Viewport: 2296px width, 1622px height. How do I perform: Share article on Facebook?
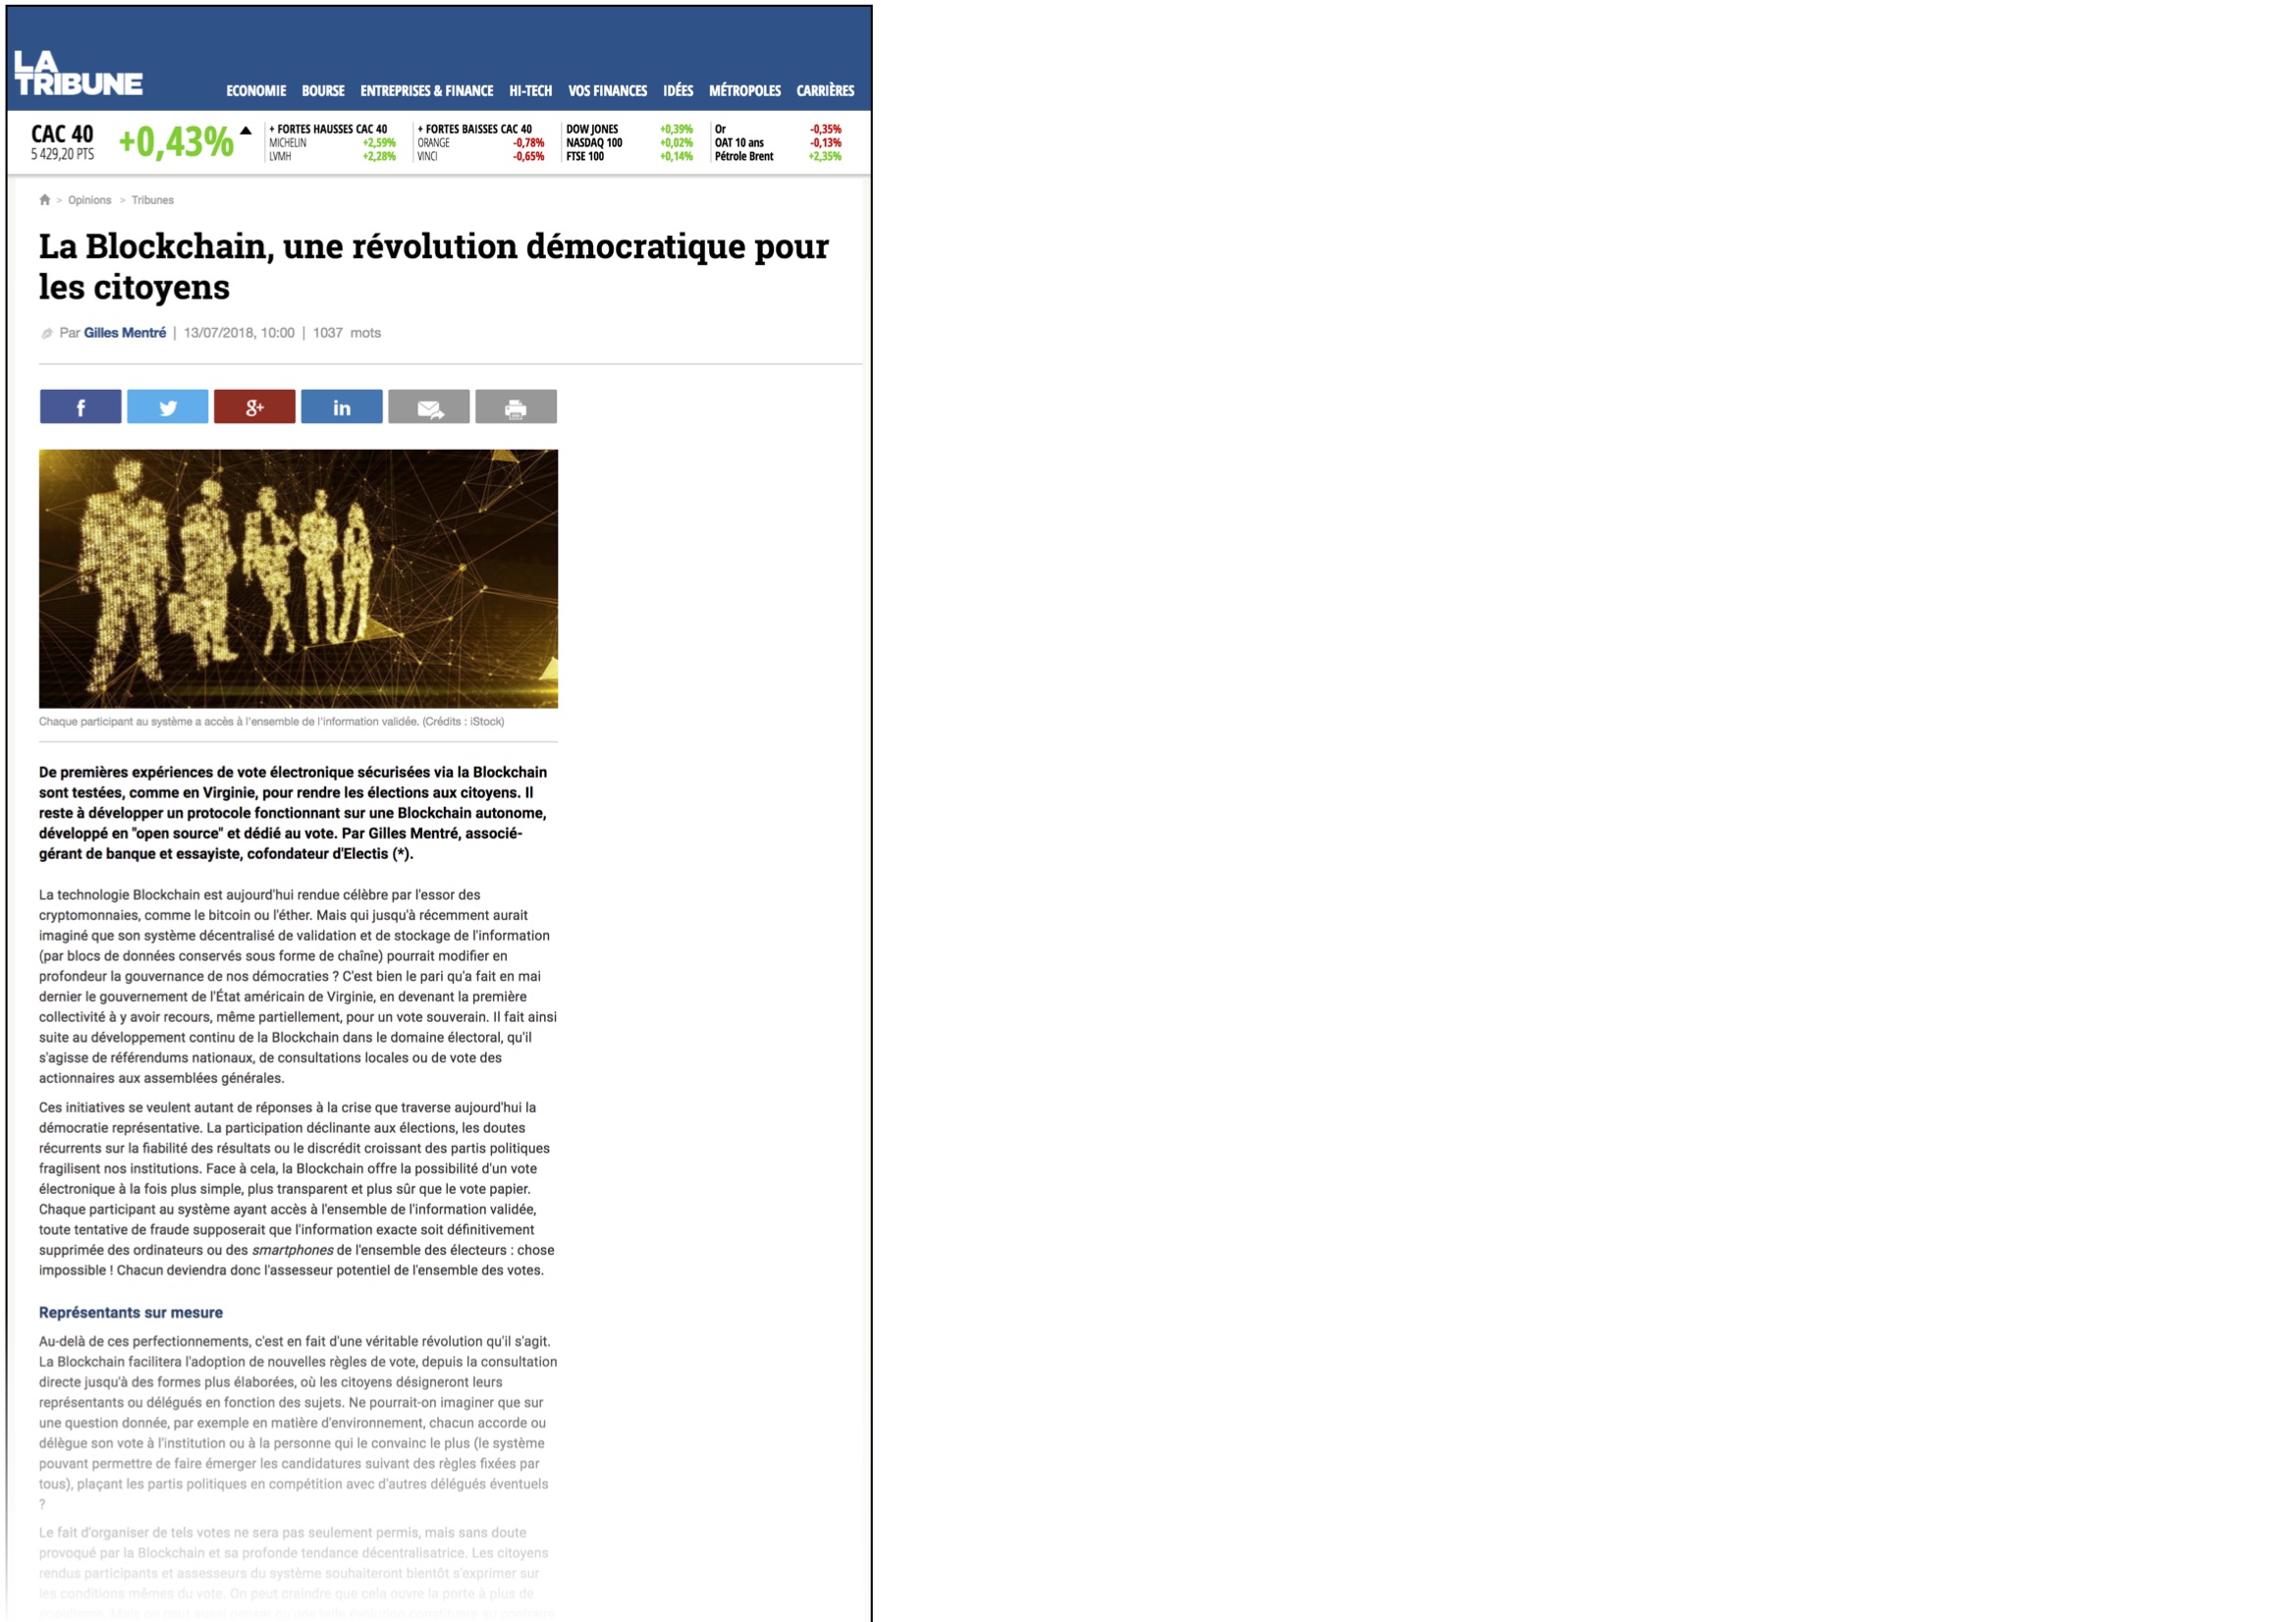coord(80,407)
